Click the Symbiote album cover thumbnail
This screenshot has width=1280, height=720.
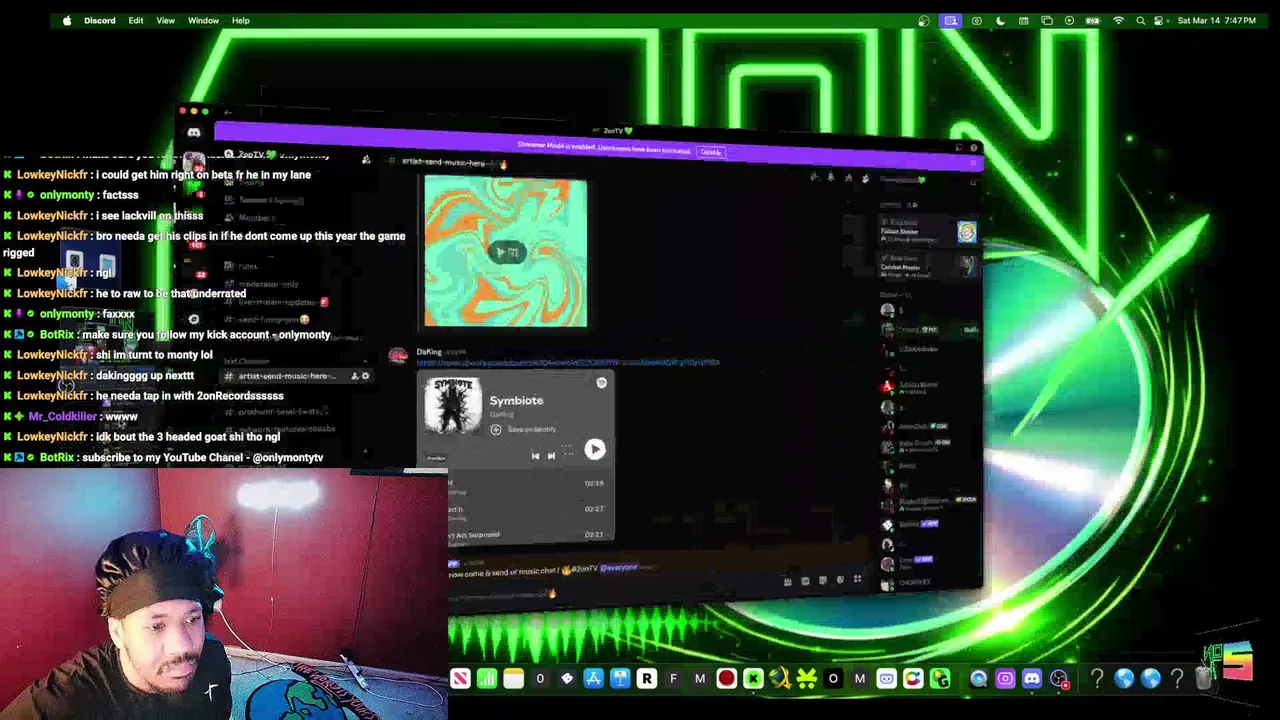tap(453, 406)
